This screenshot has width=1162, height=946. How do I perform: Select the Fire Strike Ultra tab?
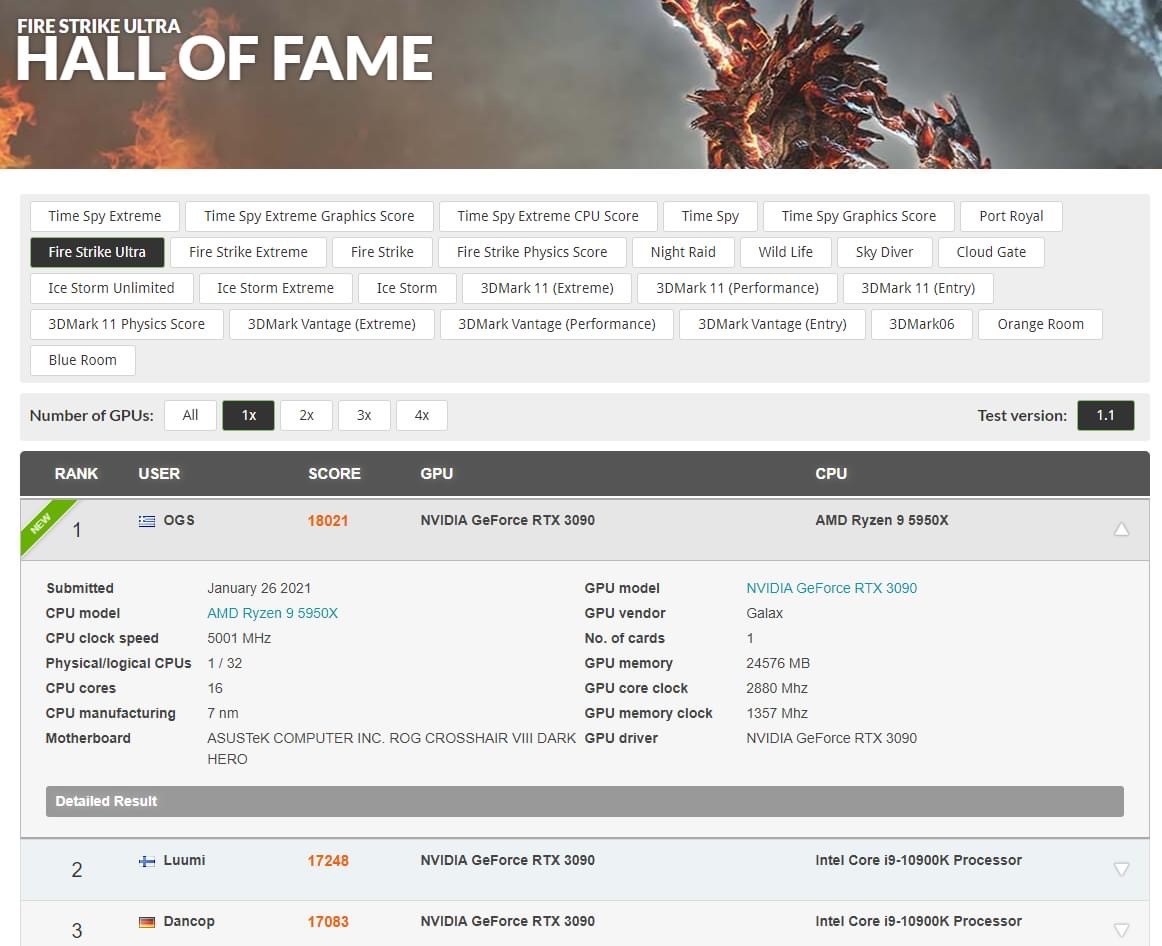pos(97,253)
